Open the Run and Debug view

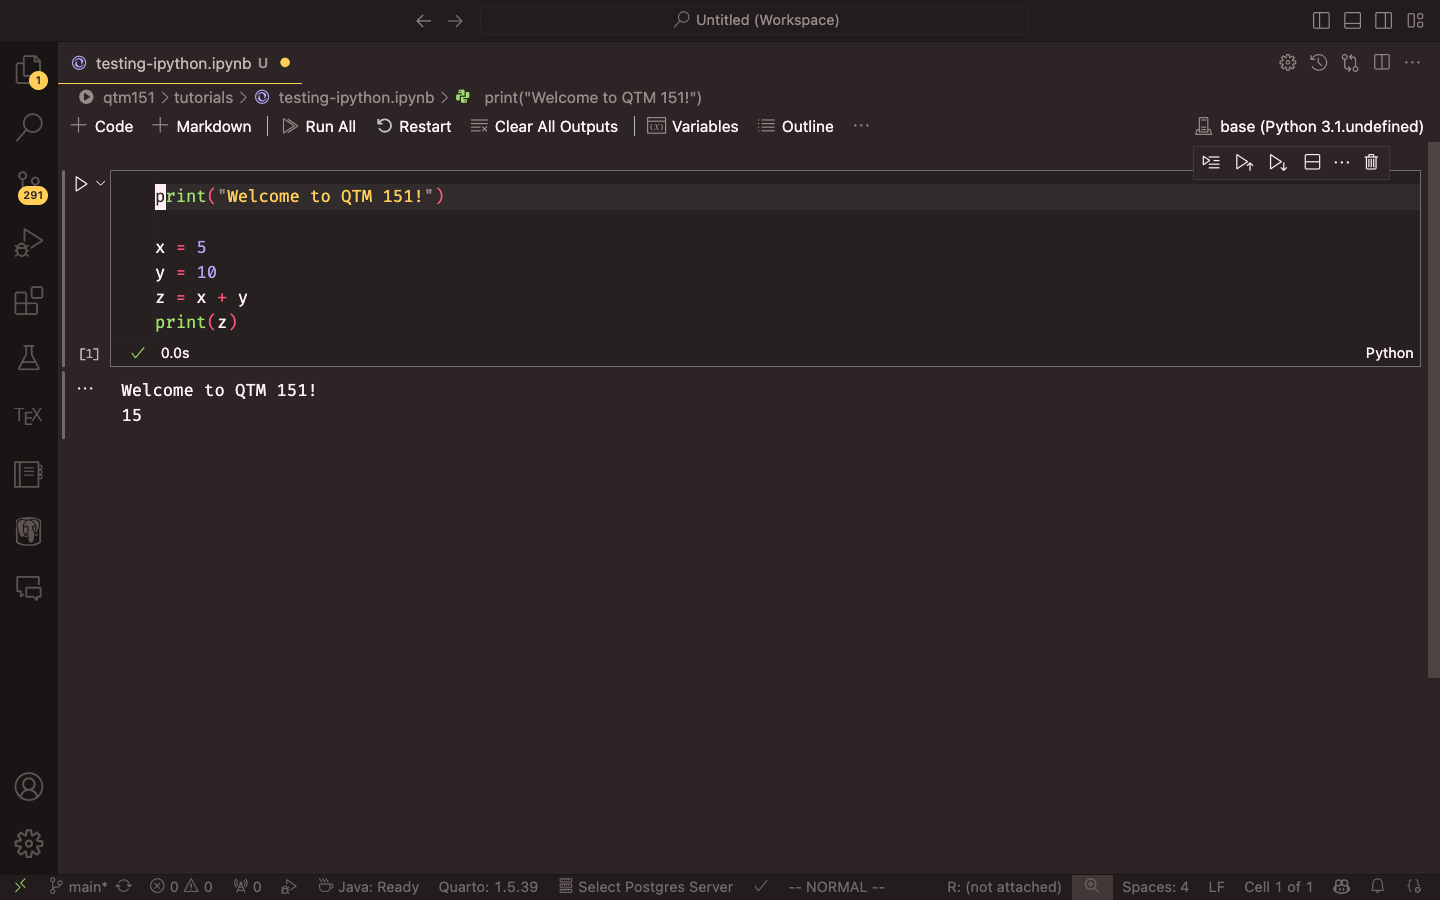28,243
